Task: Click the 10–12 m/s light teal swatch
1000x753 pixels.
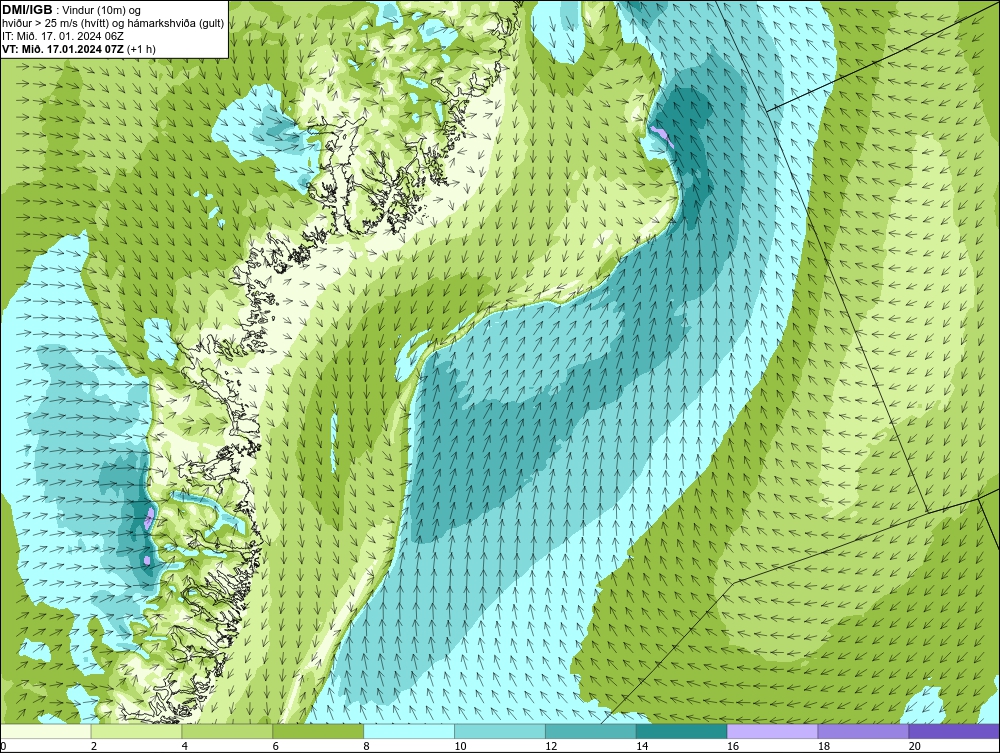Action: 500,731
